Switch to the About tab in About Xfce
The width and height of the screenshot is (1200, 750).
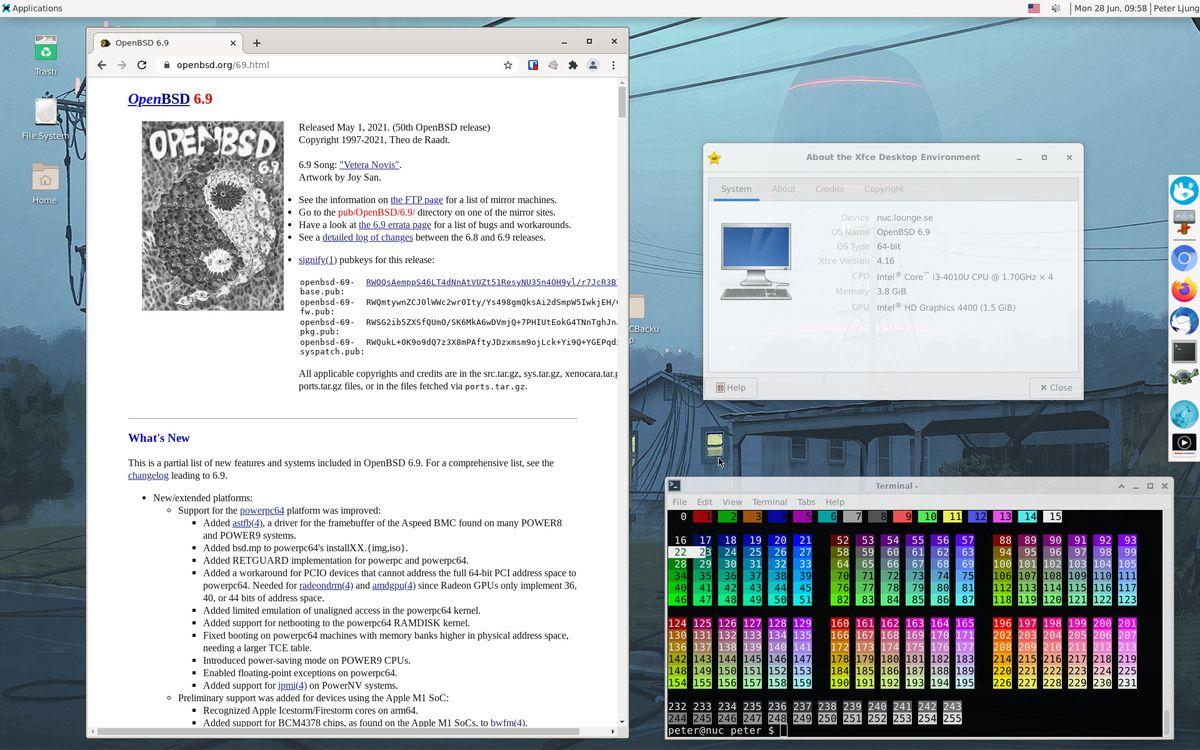point(783,189)
